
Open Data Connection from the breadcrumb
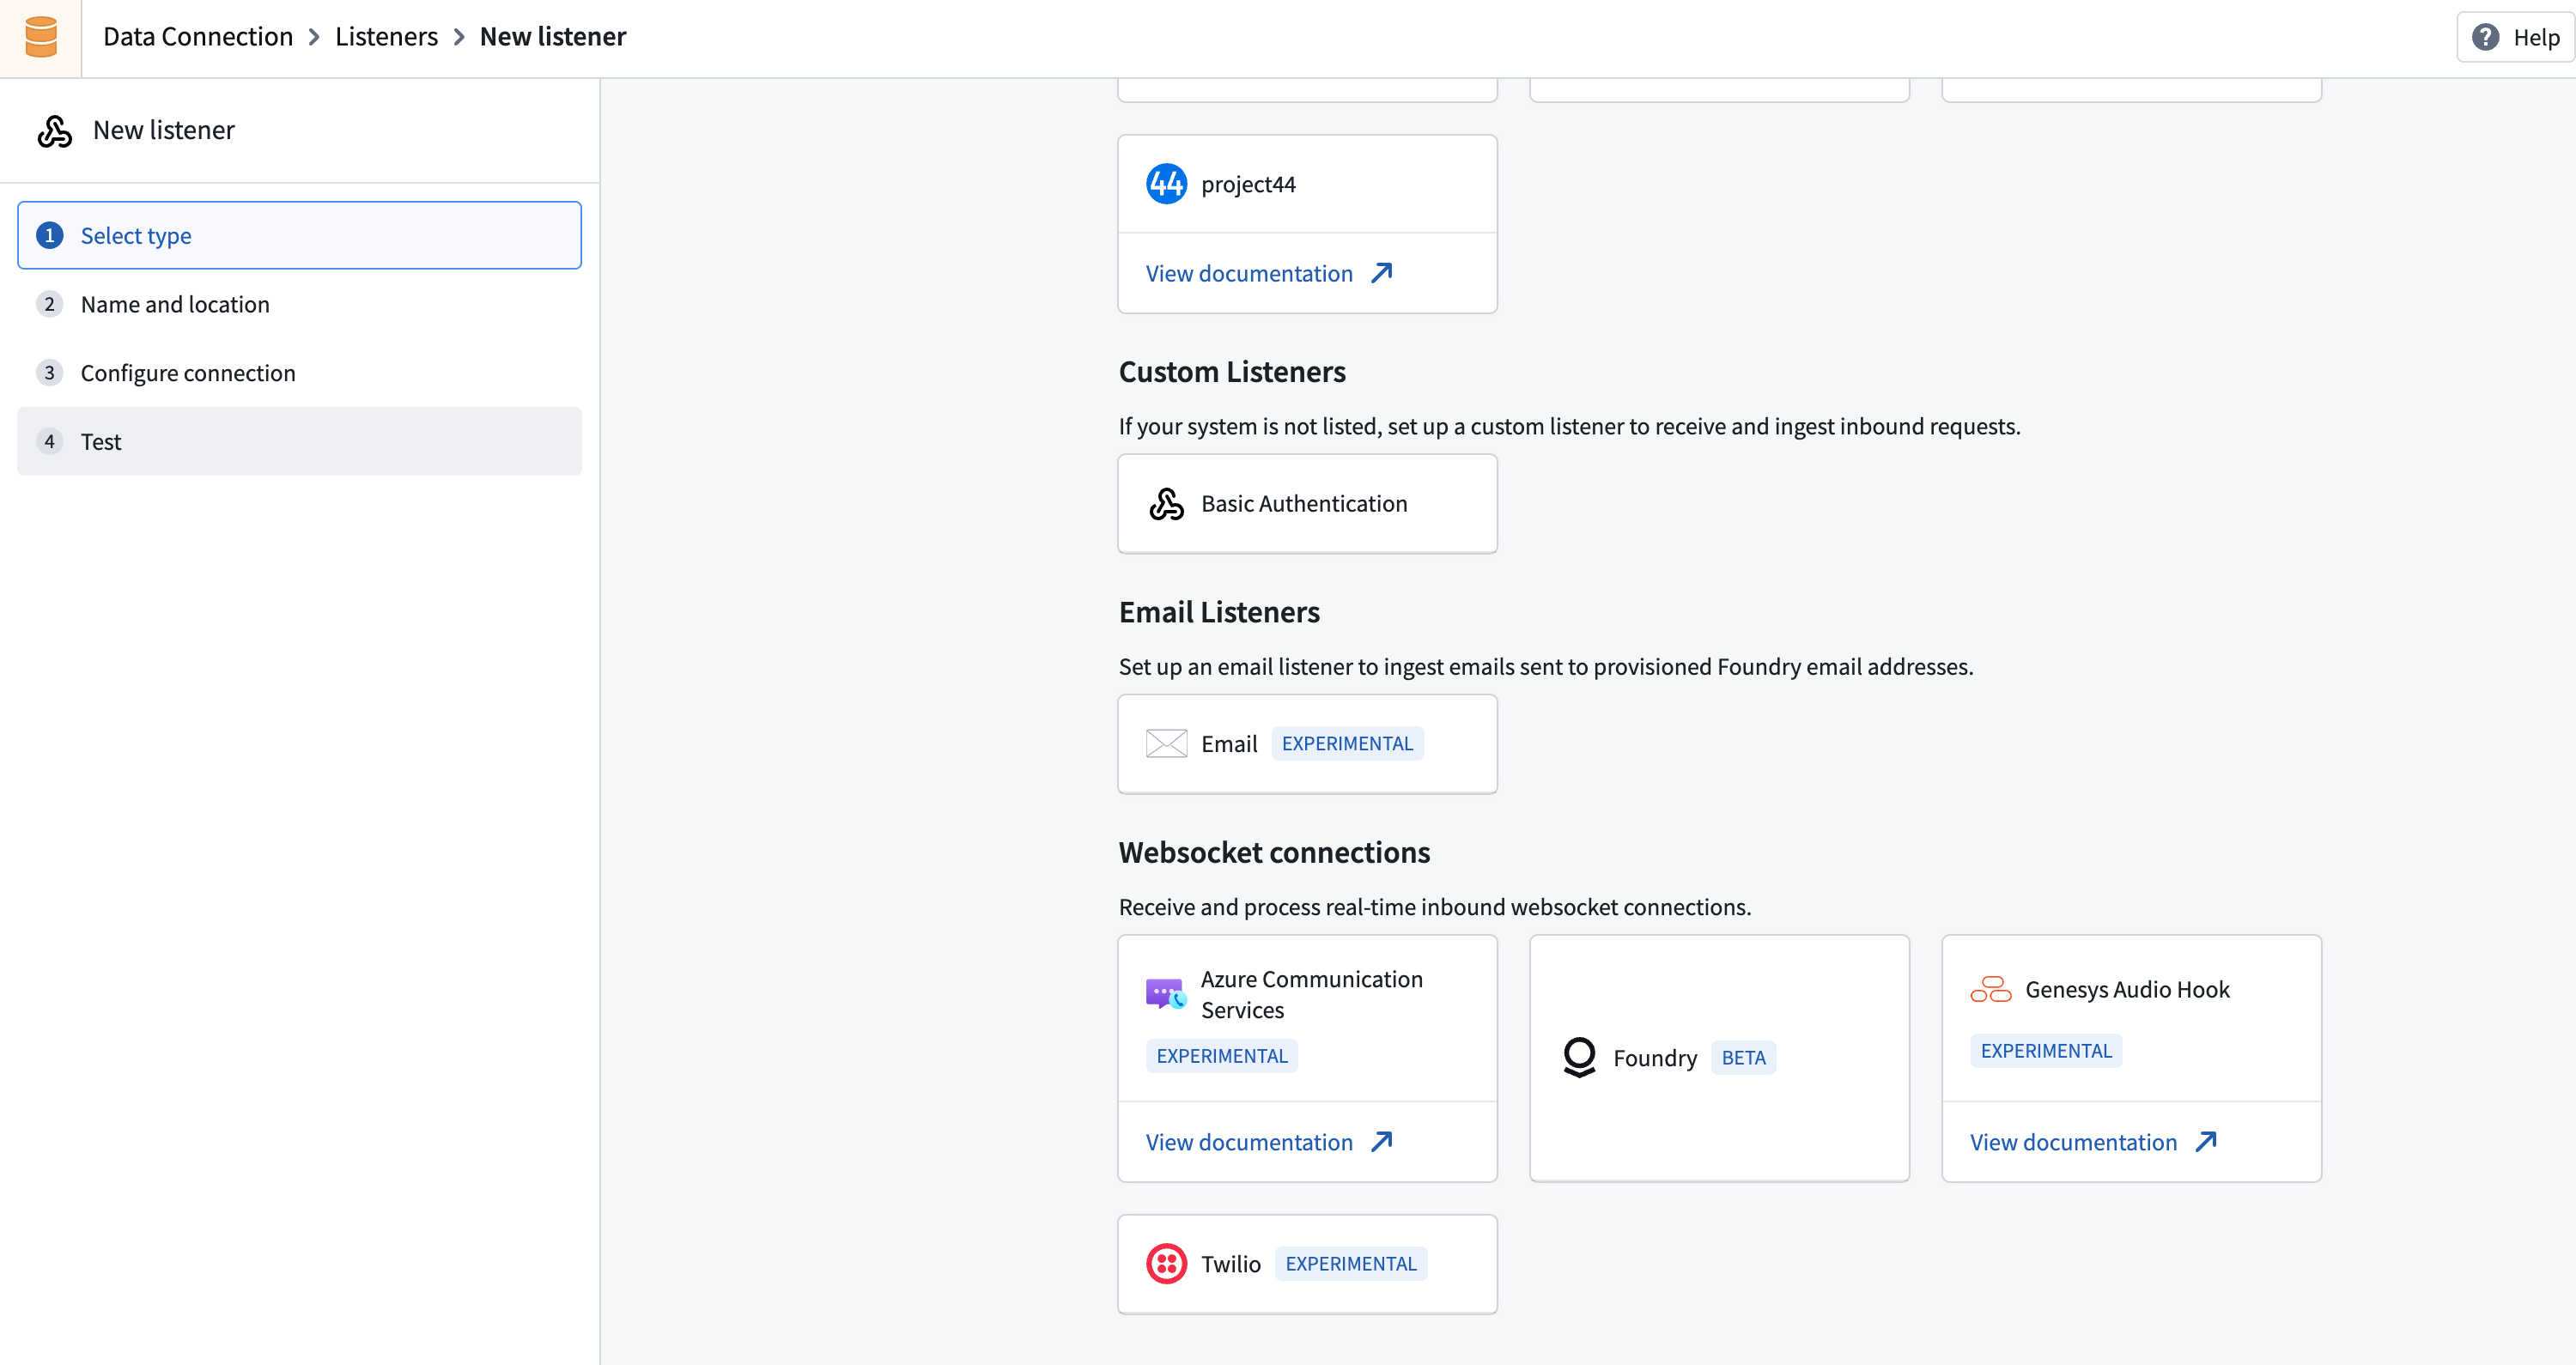point(197,36)
